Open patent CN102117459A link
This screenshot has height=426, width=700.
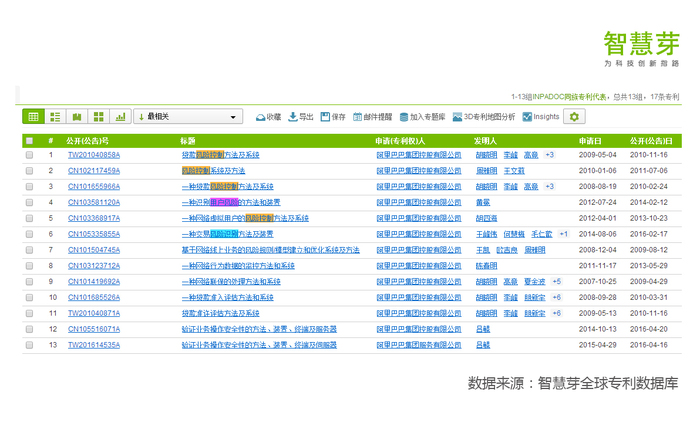tap(94, 171)
